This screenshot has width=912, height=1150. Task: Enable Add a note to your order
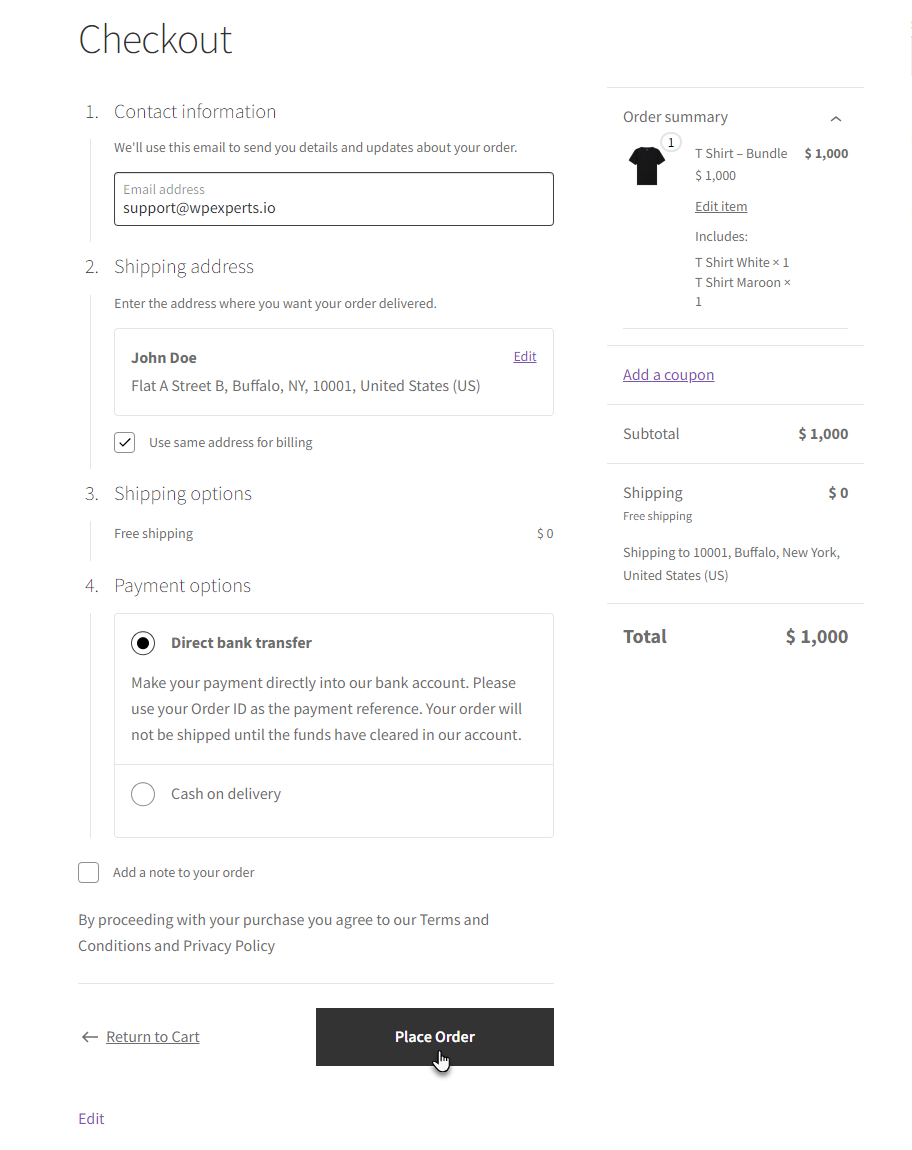coord(89,872)
